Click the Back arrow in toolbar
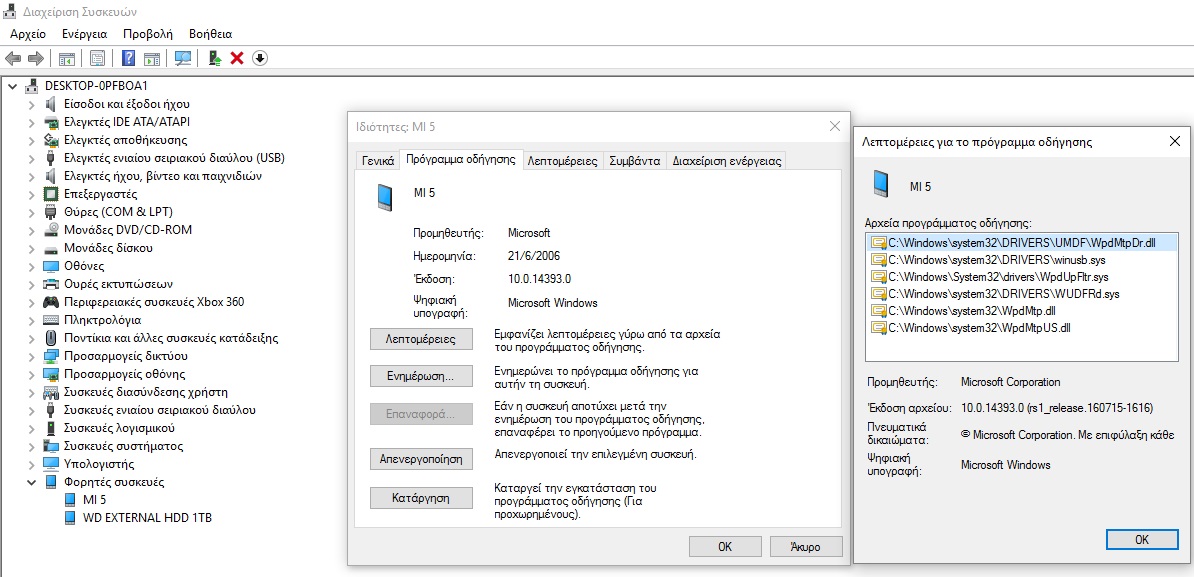This screenshot has height=577, width=1194. point(13,58)
